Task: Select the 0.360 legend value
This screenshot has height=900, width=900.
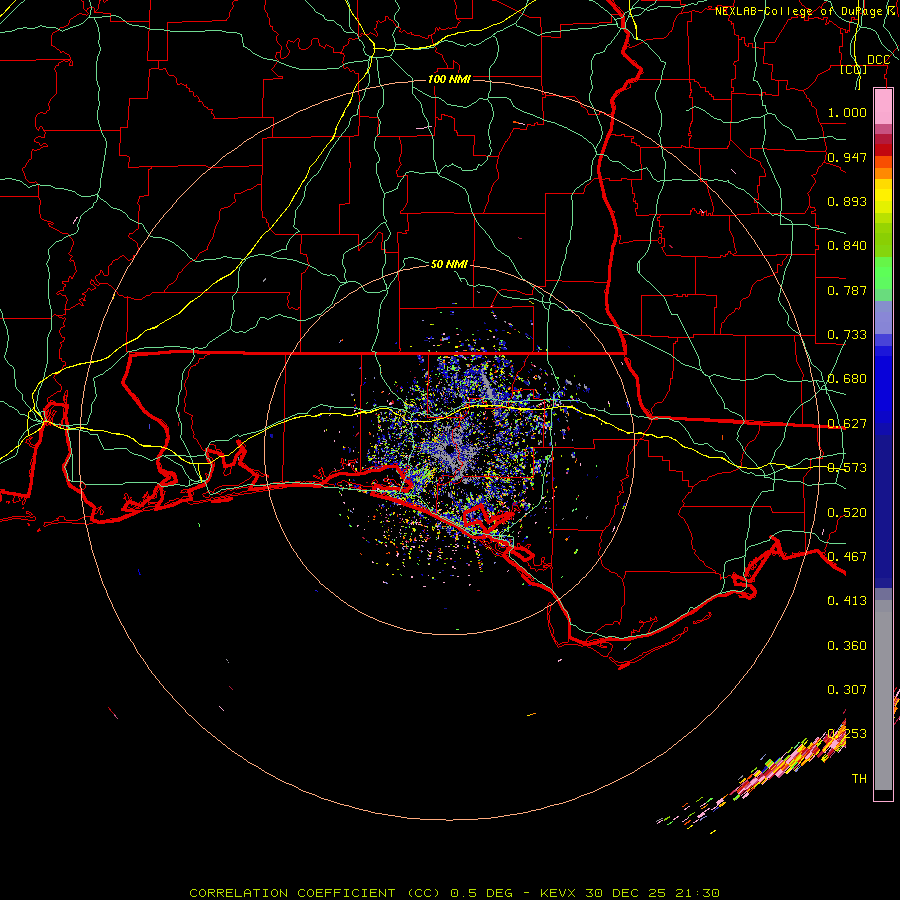Action: click(x=847, y=646)
